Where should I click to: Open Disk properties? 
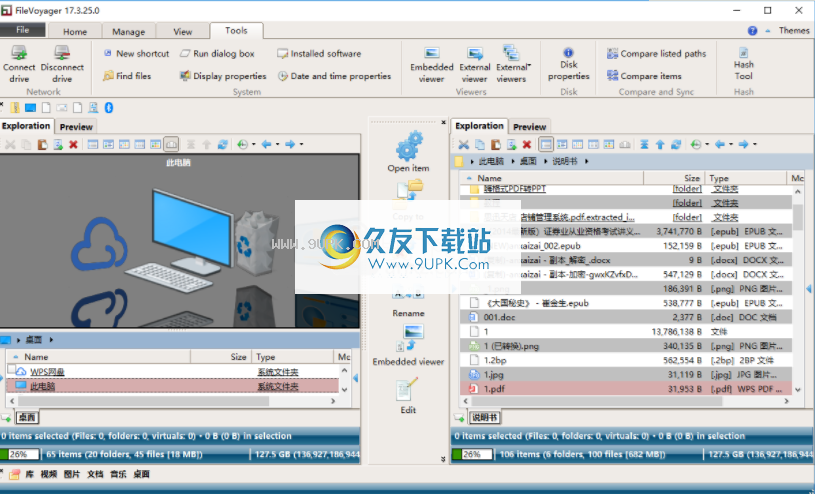[568, 65]
